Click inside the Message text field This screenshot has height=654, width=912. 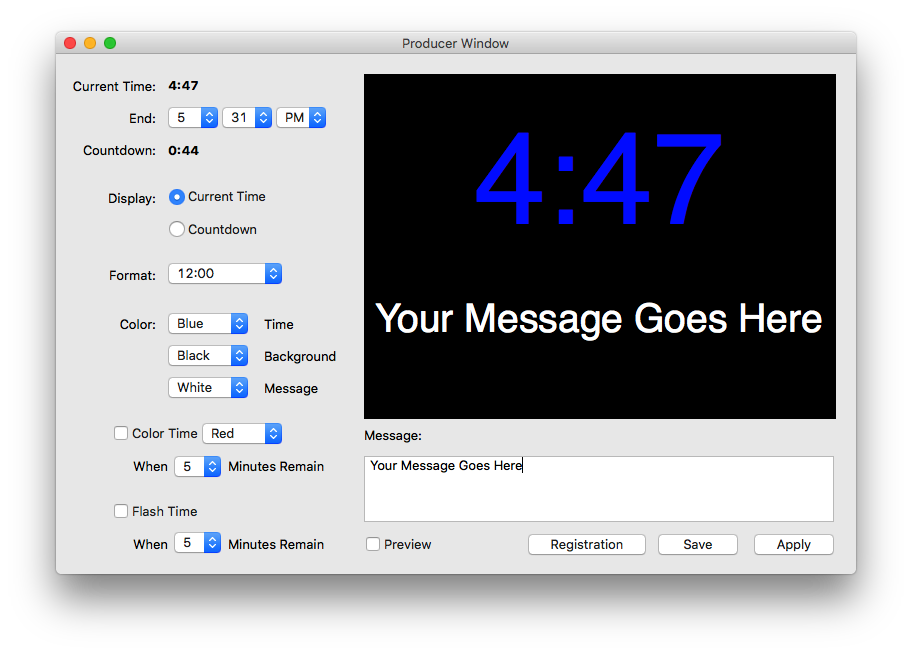598,488
